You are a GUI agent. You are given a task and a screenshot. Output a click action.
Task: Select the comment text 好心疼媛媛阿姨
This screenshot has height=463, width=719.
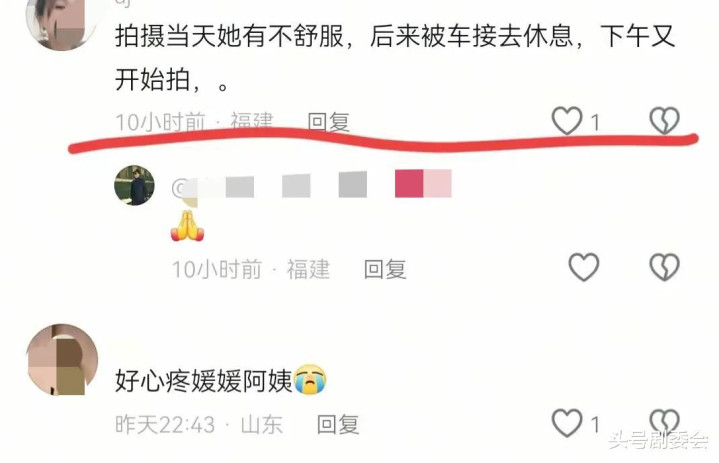204,380
